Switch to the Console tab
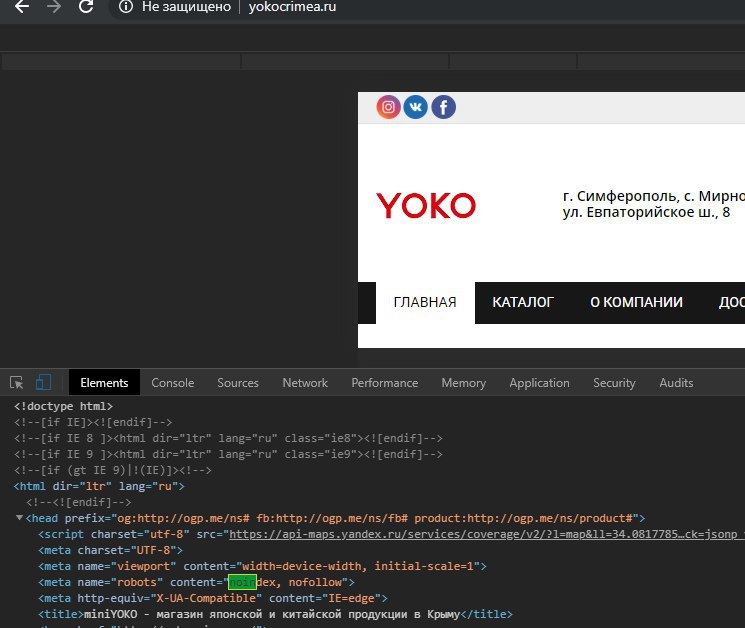This screenshot has height=628, width=745. [x=172, y=383]
